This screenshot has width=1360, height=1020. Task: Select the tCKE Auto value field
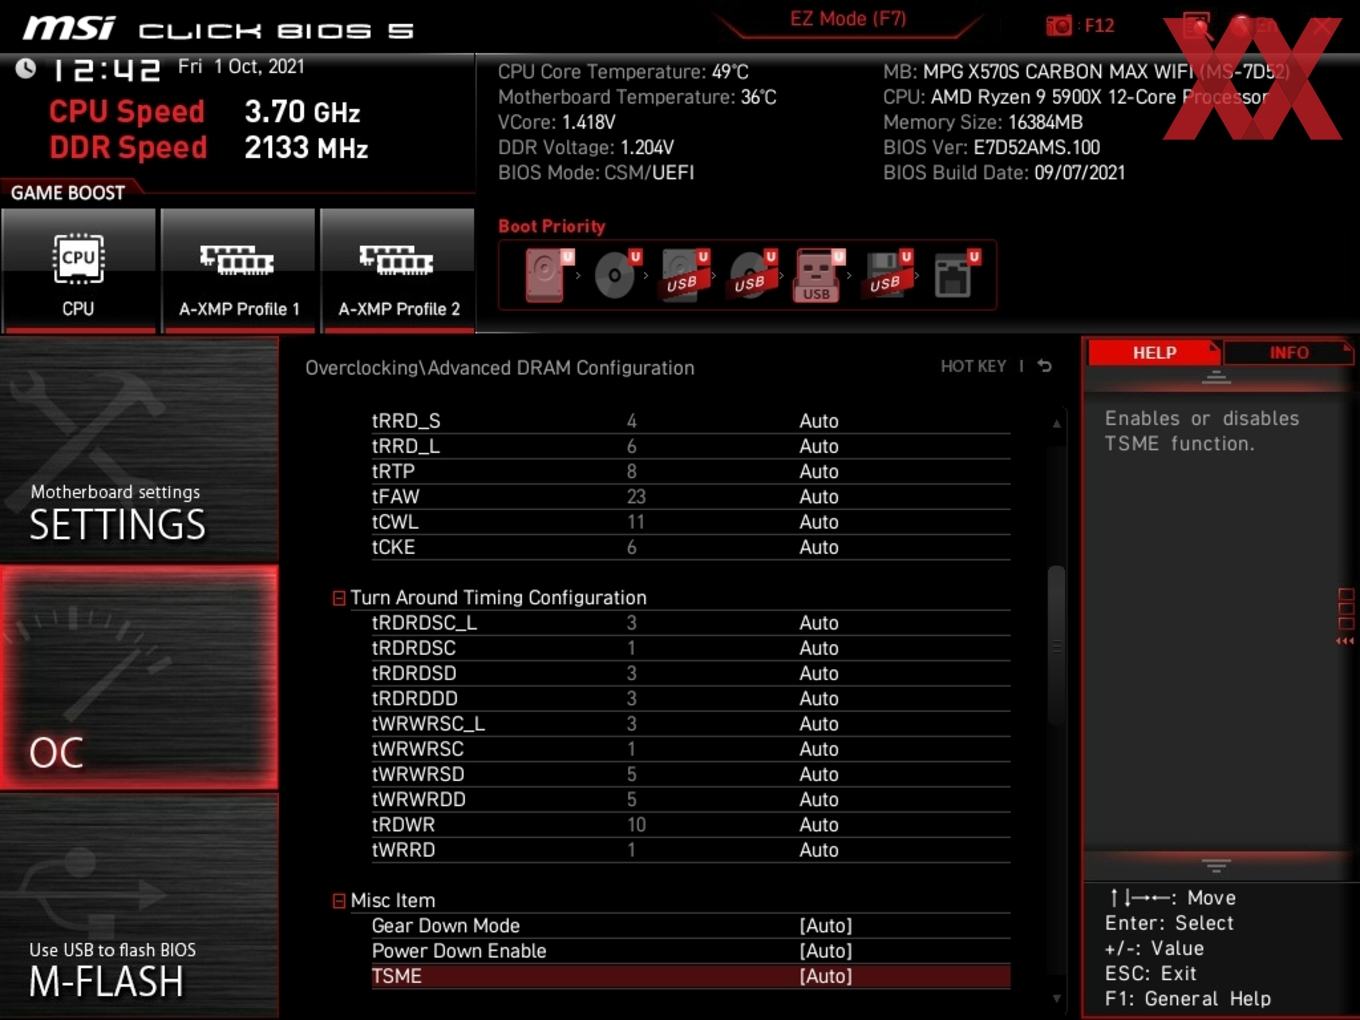click(x=819, y=547)
